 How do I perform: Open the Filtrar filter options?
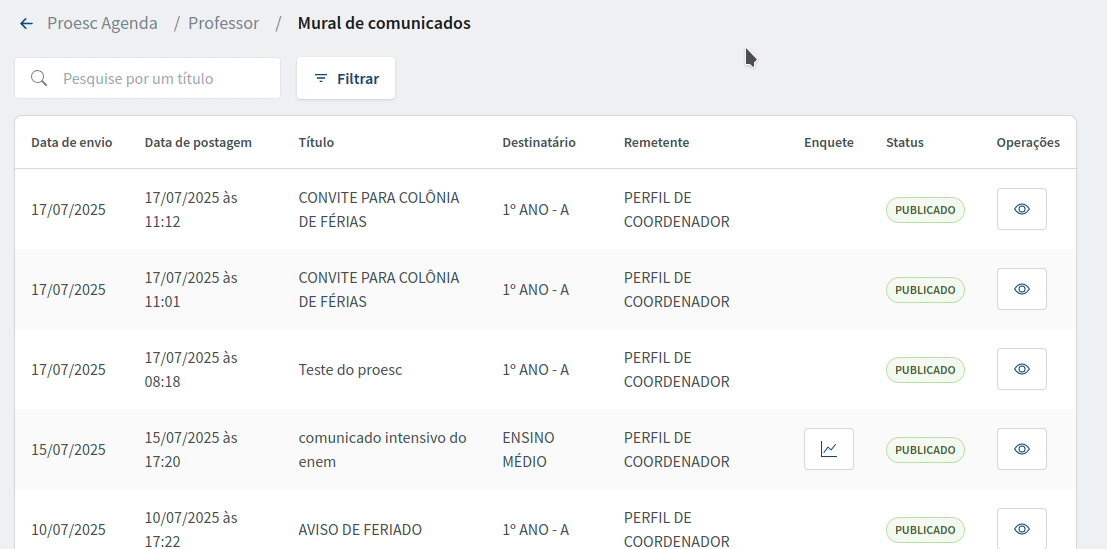pyautogui.click(x=346, y=78)
